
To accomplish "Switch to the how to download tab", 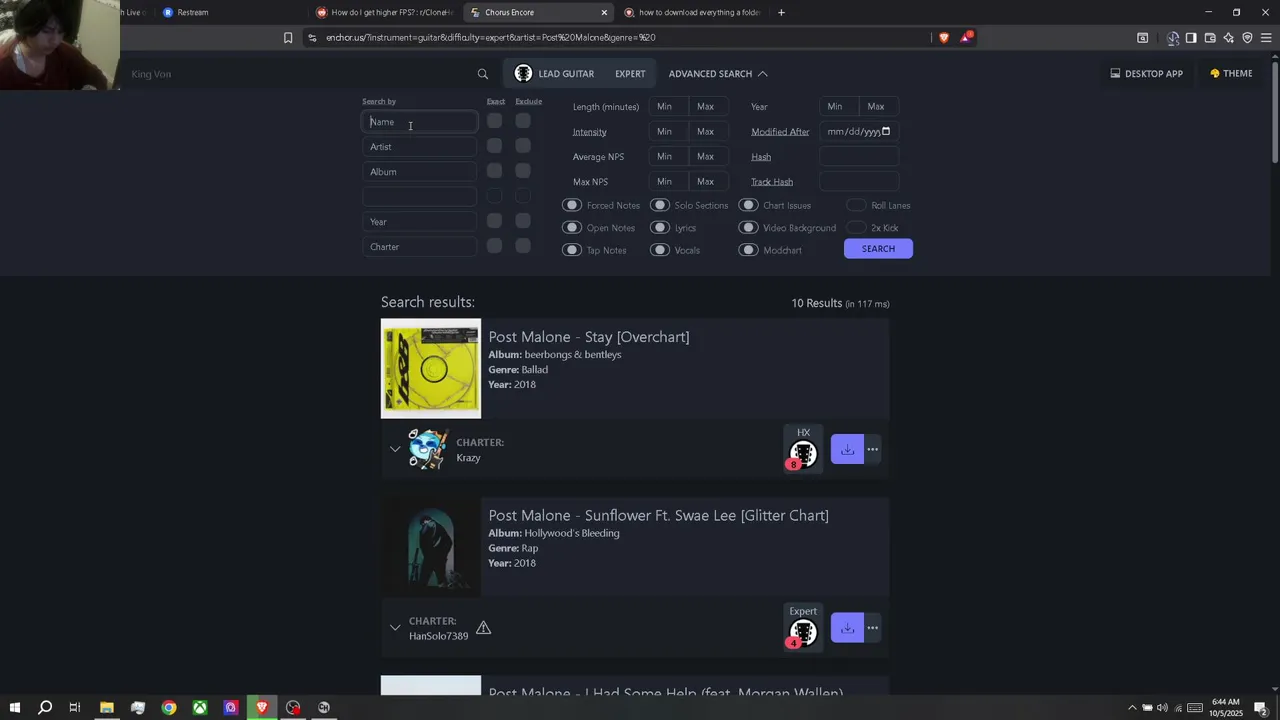I will pyautogui.click(x=692, y=12).
